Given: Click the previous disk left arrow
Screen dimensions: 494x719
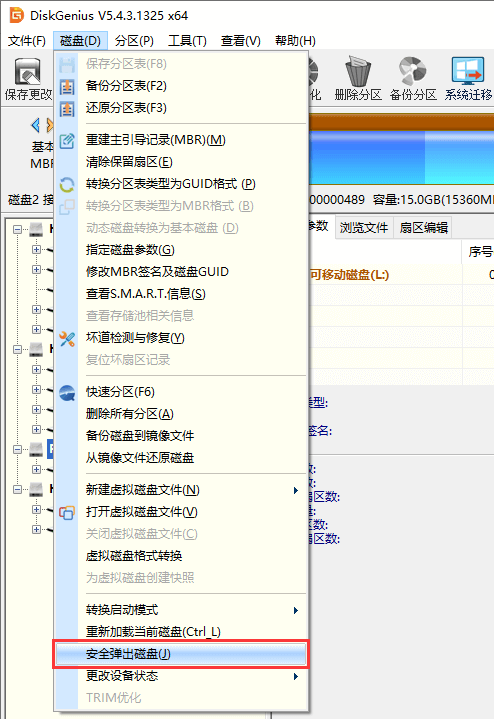Looking at the screenshot, I should click(x=35, y=125).
